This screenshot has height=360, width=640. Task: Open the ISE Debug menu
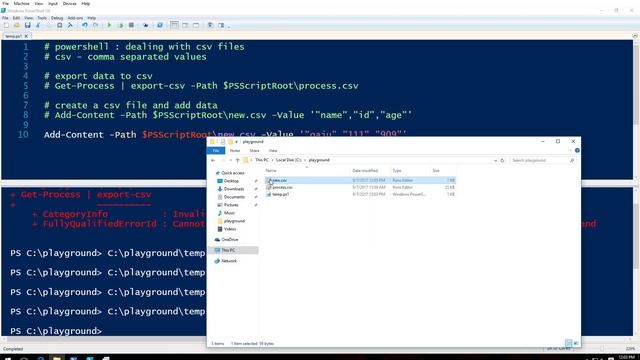(57, 18)
